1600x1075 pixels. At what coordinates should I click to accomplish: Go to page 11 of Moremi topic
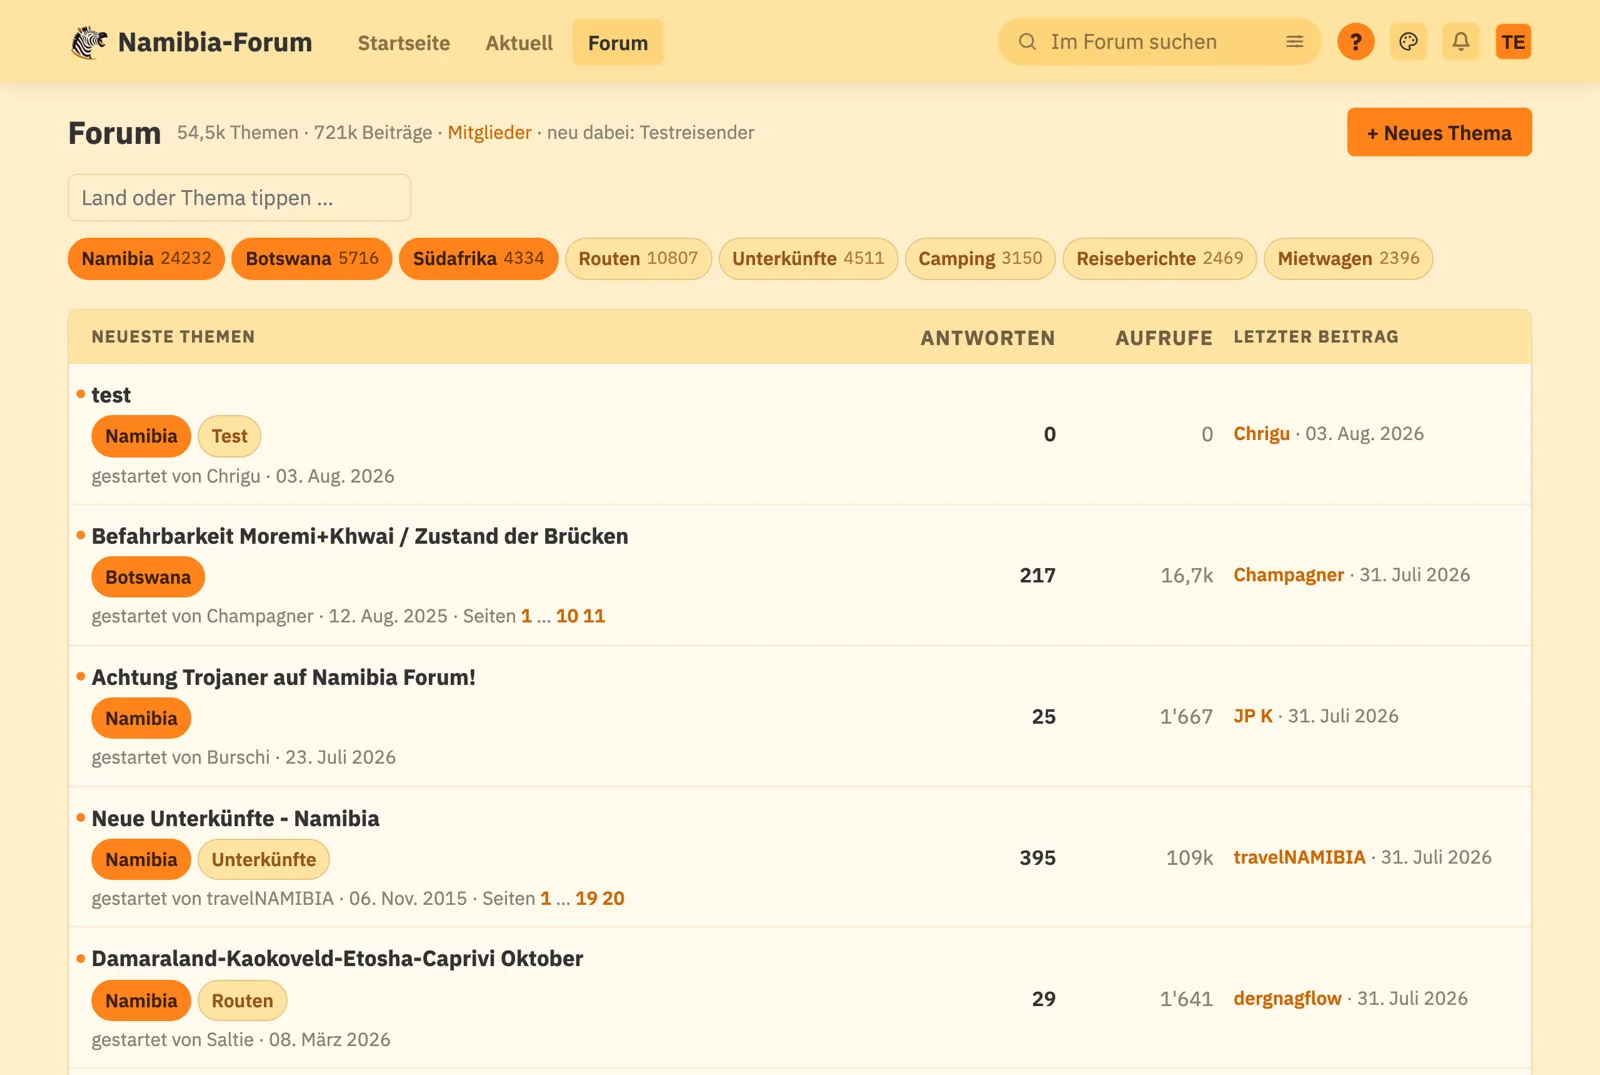coord(594,616)
